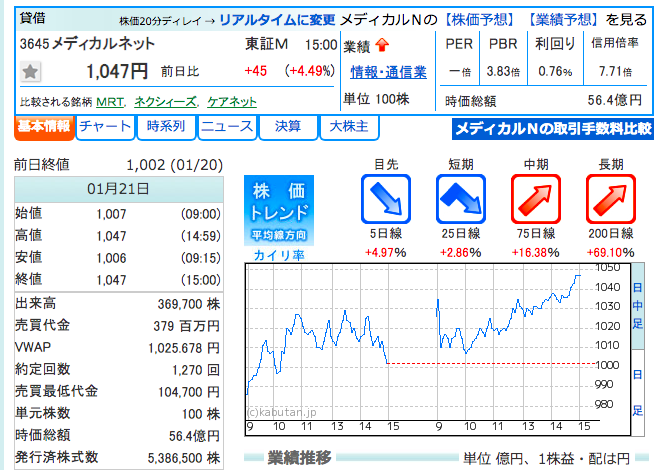Screen dimensions: 659x470
Task: Open compared stock ケアネット link
Action: tap(232, 102)
